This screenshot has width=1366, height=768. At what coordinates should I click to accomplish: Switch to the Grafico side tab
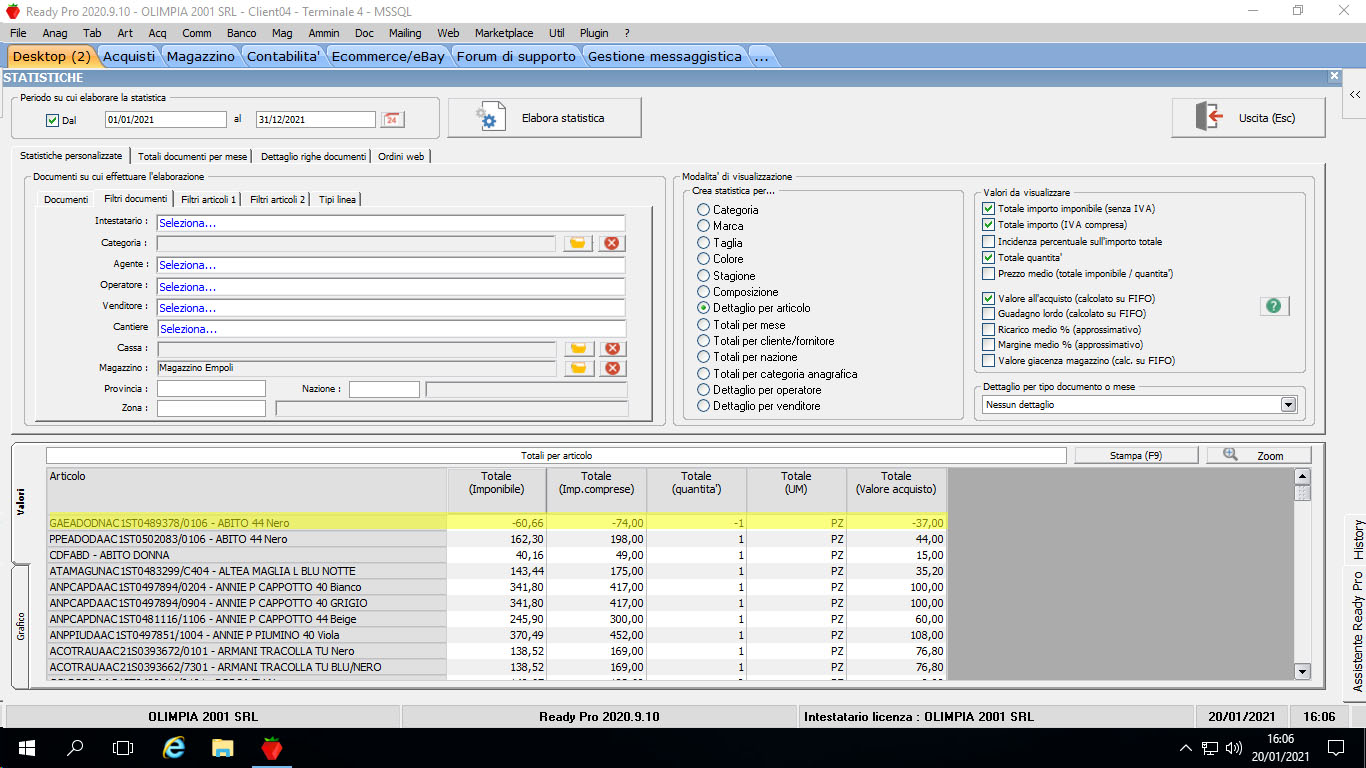(x=20, y=626)
